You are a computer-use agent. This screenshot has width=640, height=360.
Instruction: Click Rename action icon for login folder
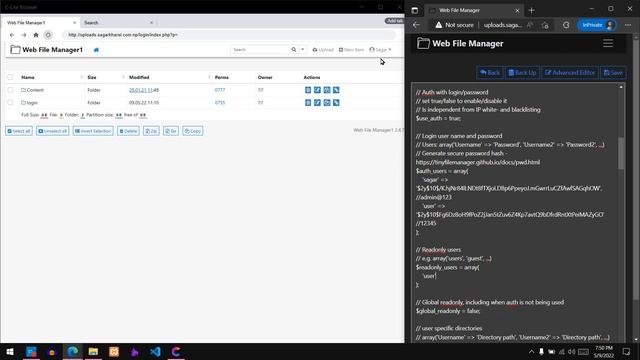click(x=317, y=102)
